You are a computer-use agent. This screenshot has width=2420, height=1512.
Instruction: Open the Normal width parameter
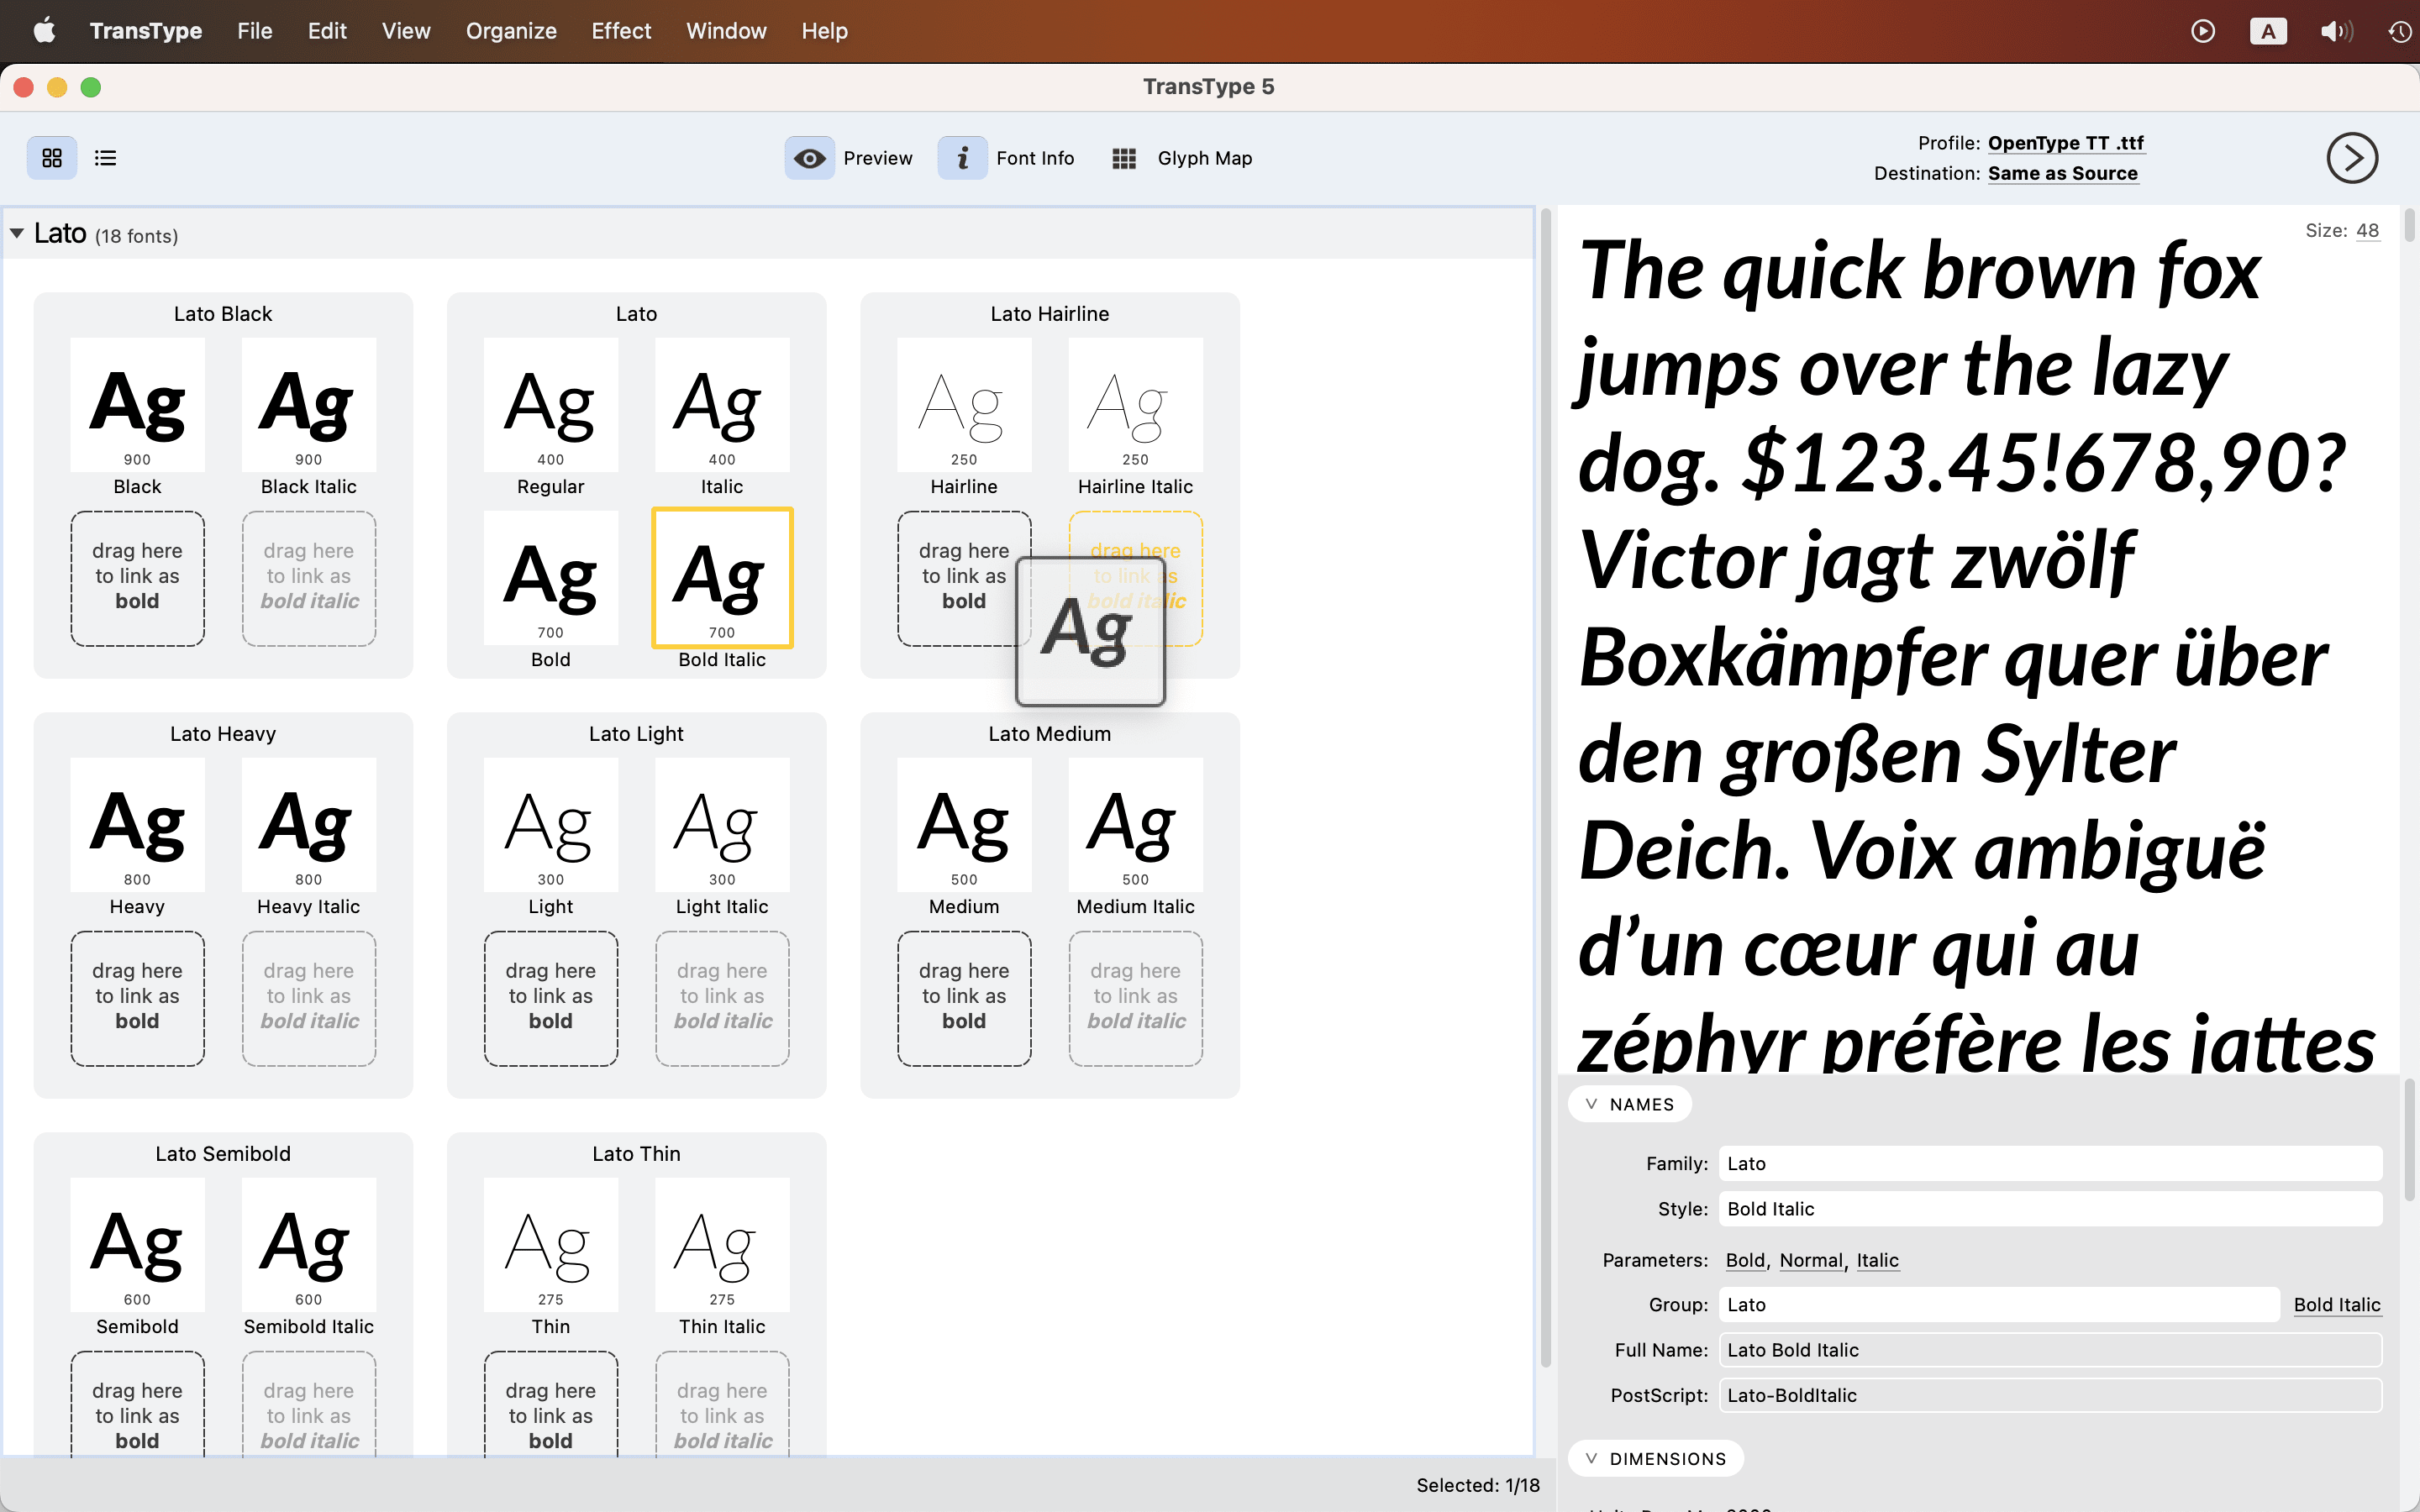[x=1810, y=1260]
